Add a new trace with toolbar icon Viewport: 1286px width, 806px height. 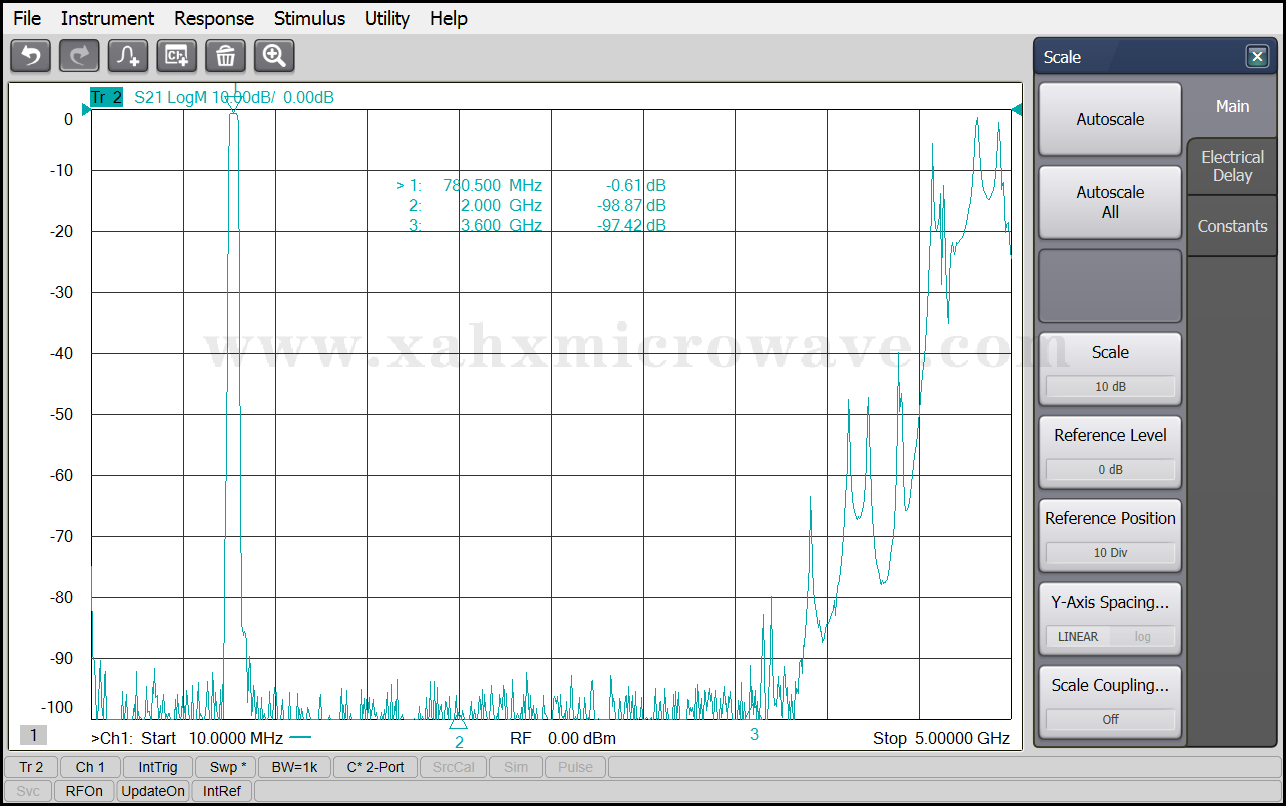pos(128,56)
